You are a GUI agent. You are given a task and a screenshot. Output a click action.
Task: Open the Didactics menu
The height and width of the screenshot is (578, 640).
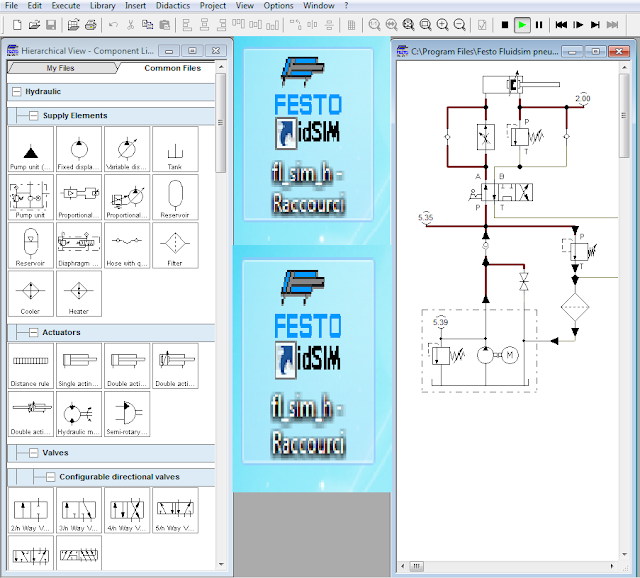(173, 6)
